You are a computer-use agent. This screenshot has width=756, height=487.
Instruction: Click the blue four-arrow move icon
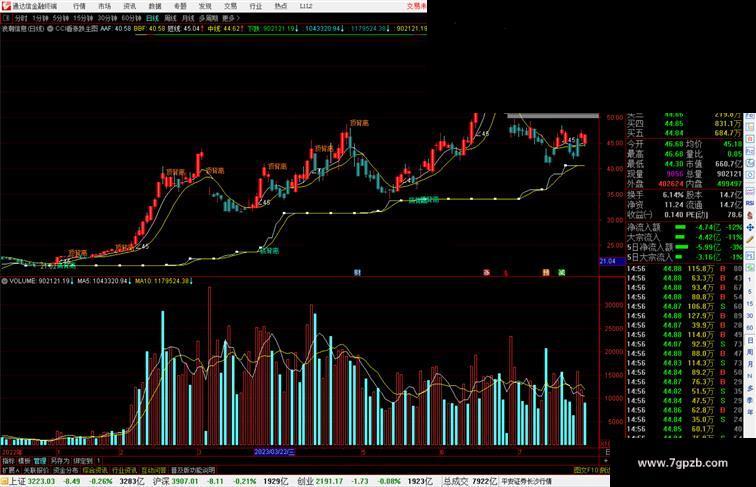750,227
